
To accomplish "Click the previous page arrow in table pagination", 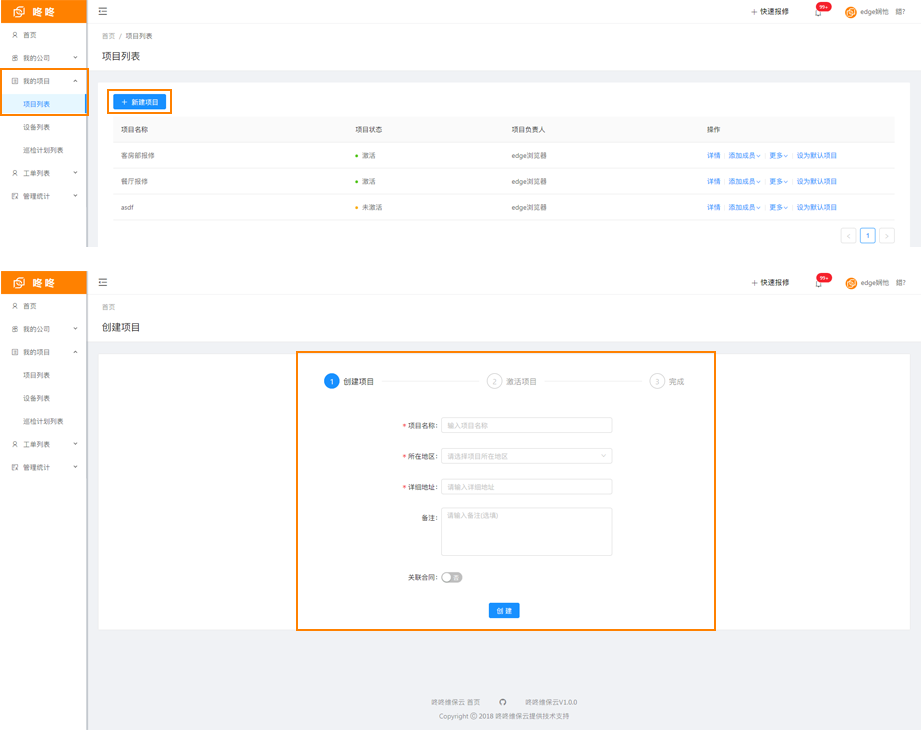I will point(849,236).
